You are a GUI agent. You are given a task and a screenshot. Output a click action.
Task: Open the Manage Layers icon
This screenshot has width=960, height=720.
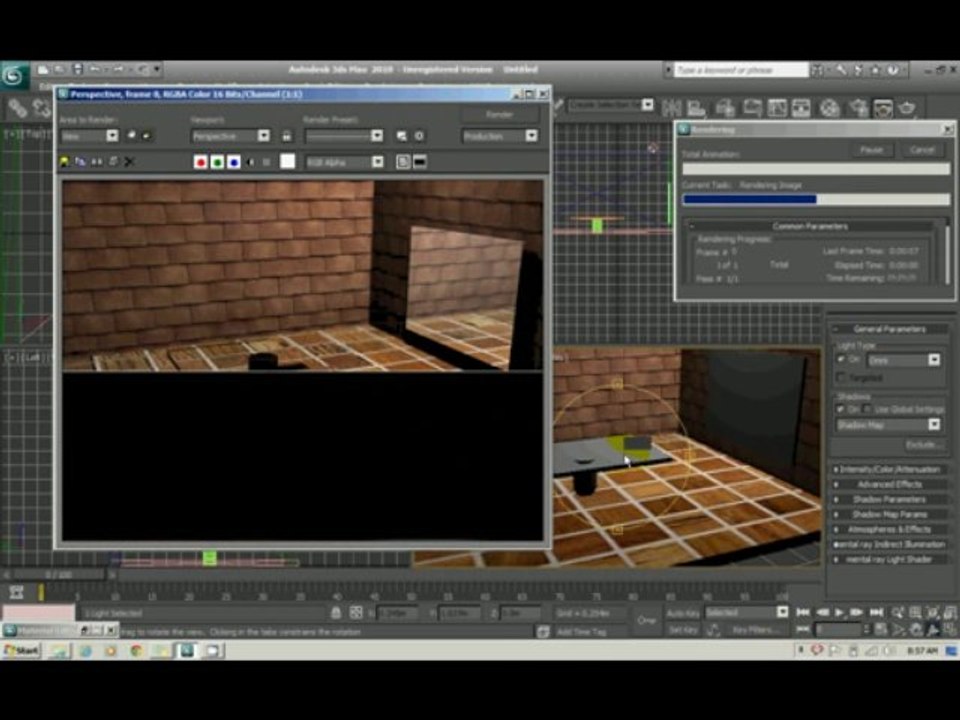725,108
